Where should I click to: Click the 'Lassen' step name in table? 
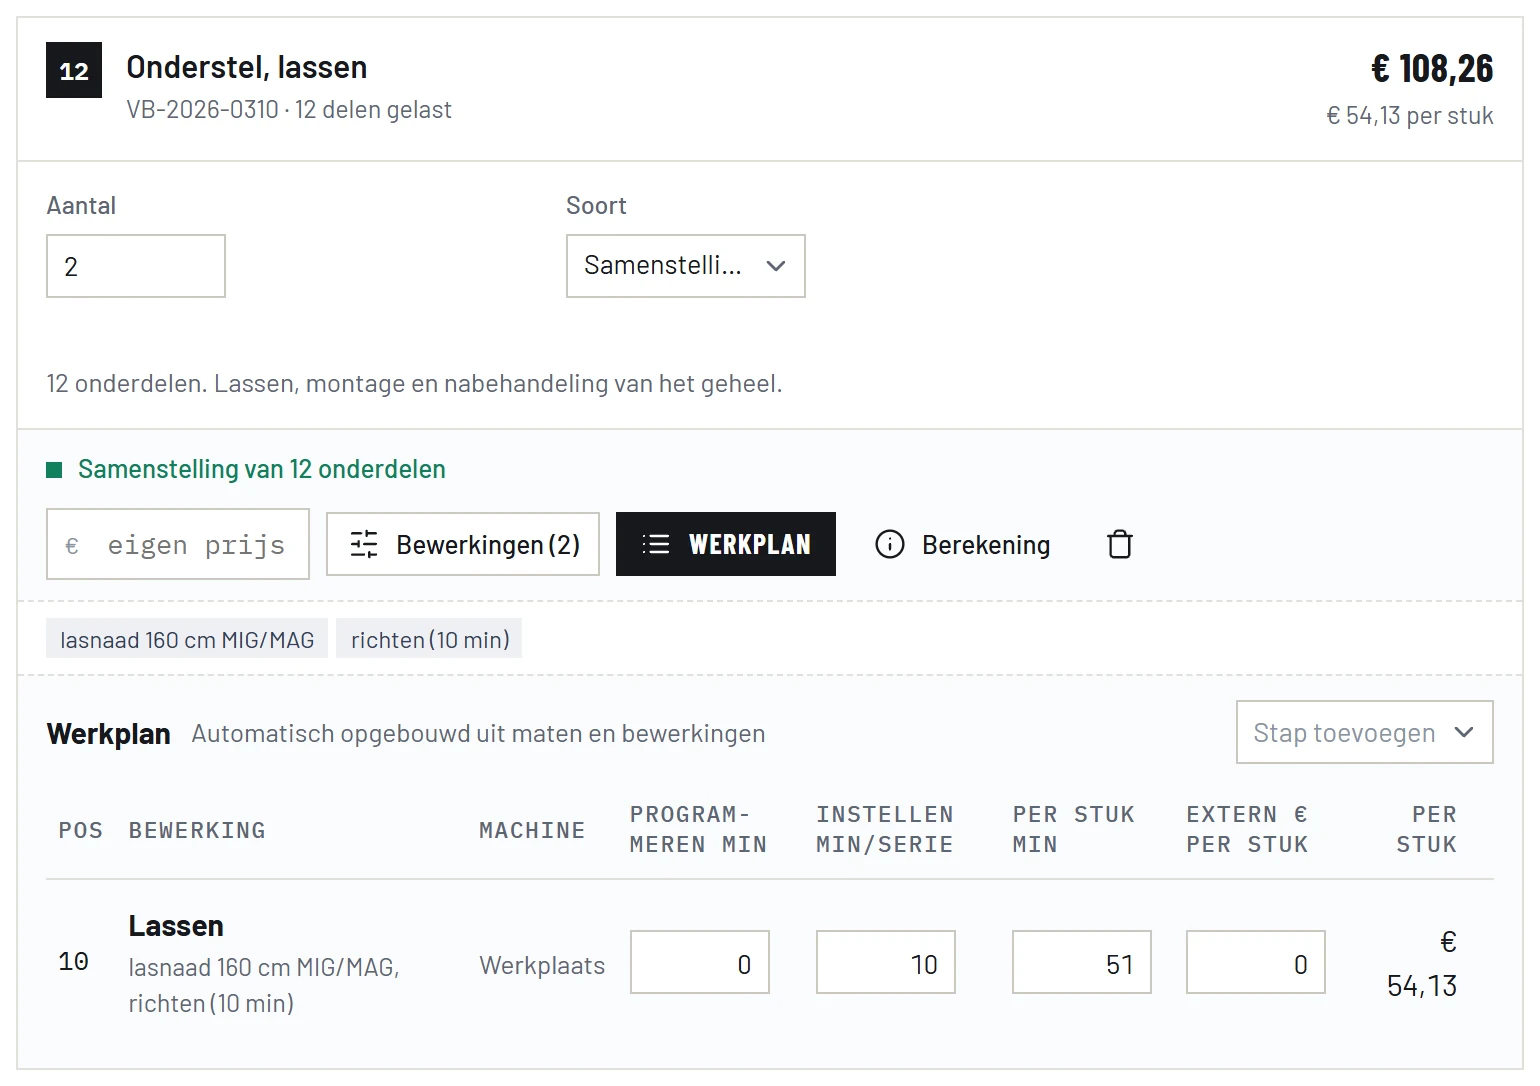point(176,926)
